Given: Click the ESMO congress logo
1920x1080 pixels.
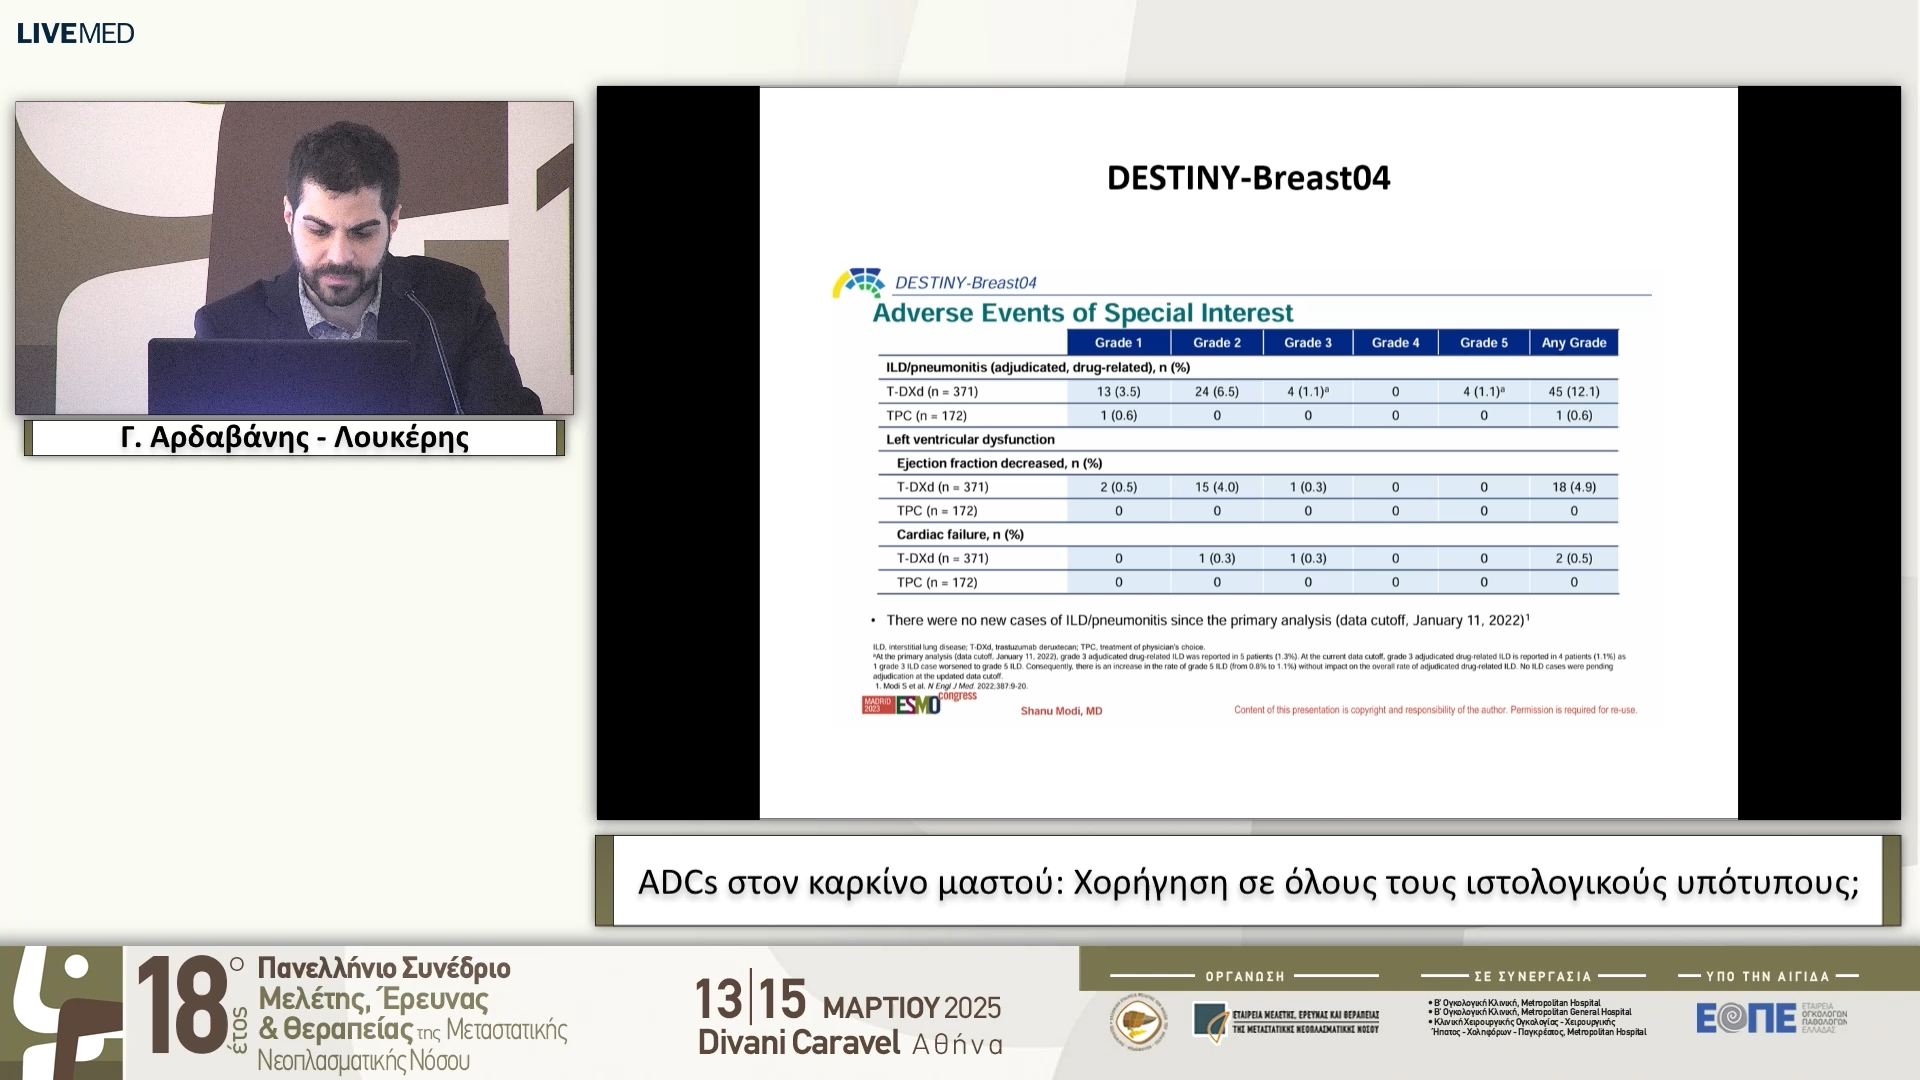Looking at the screenshot, I should point(918,703).
